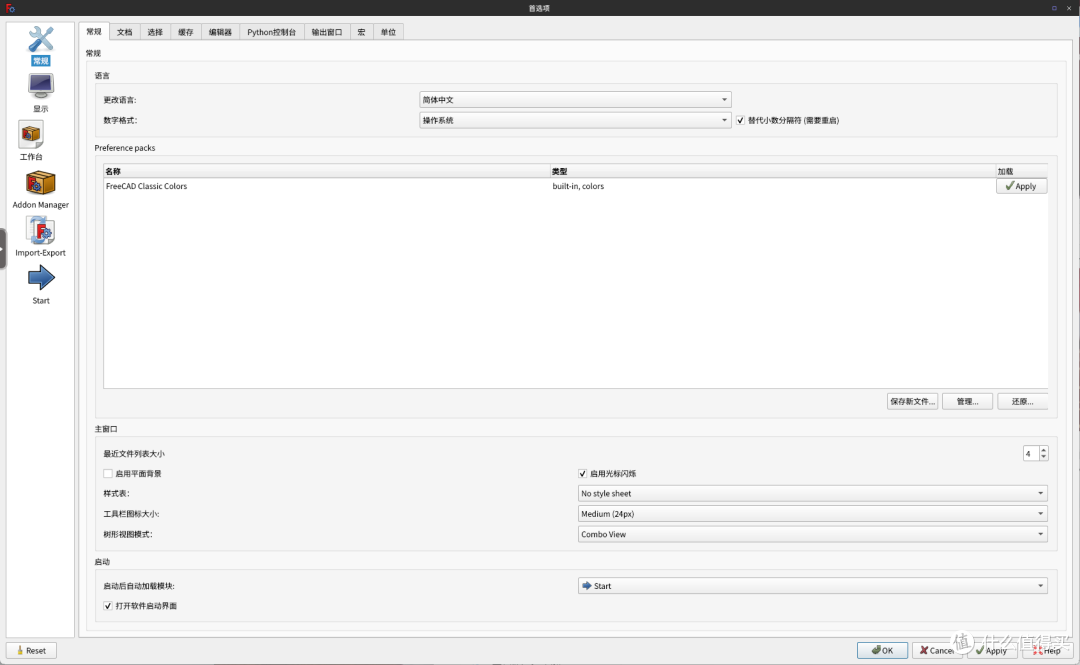Click the 管理... button
Image resolution: width=1080 pixels, height=665 pixels.
point(967,401)
